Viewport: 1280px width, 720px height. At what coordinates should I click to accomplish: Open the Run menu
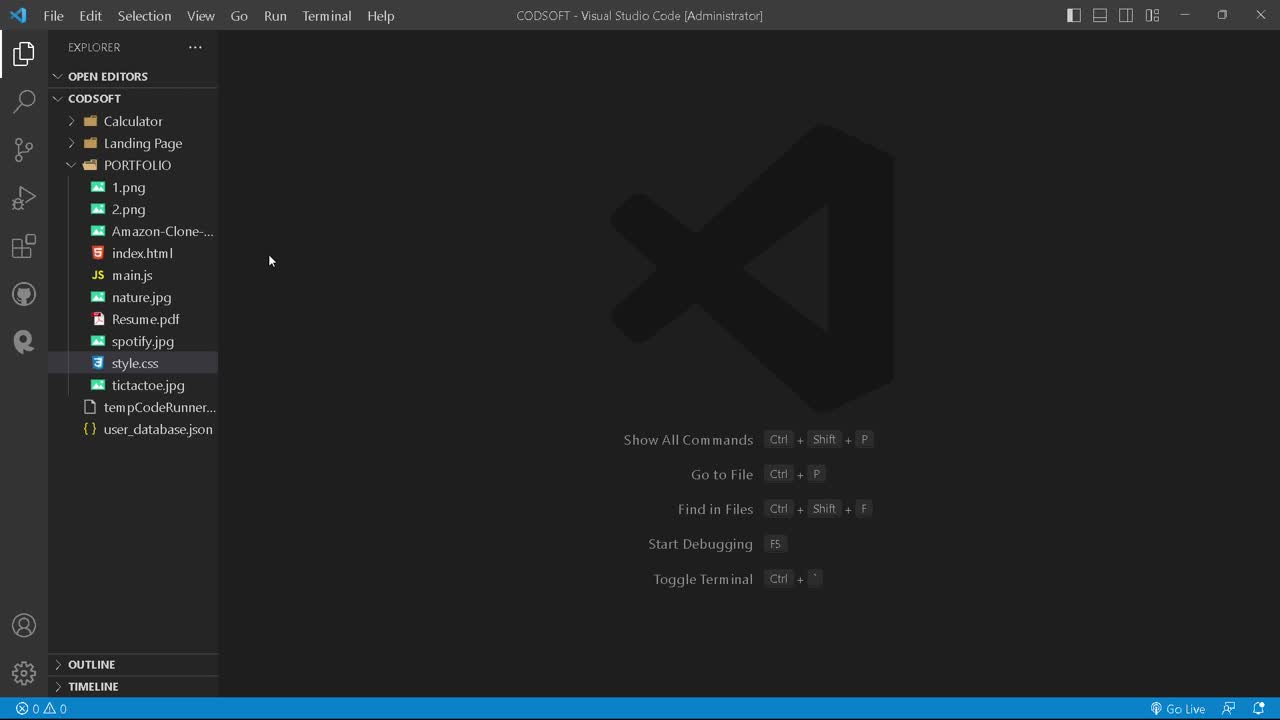click(x=275, y=16)
